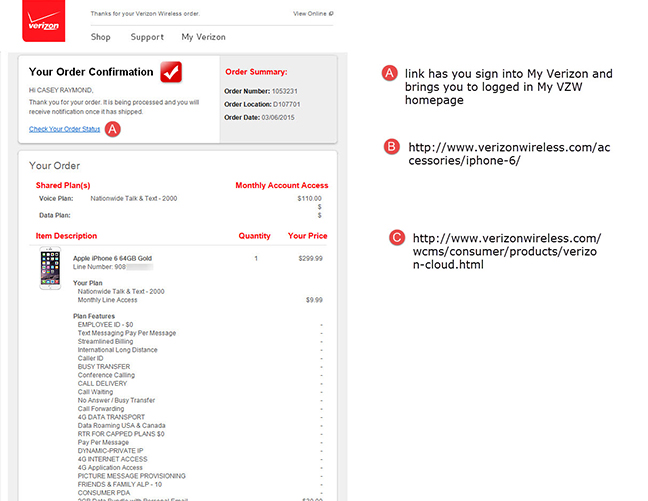The width and height of the screenshot is (648, 501).
Task: Click the Quantity column header
Action: click(255, 236)
